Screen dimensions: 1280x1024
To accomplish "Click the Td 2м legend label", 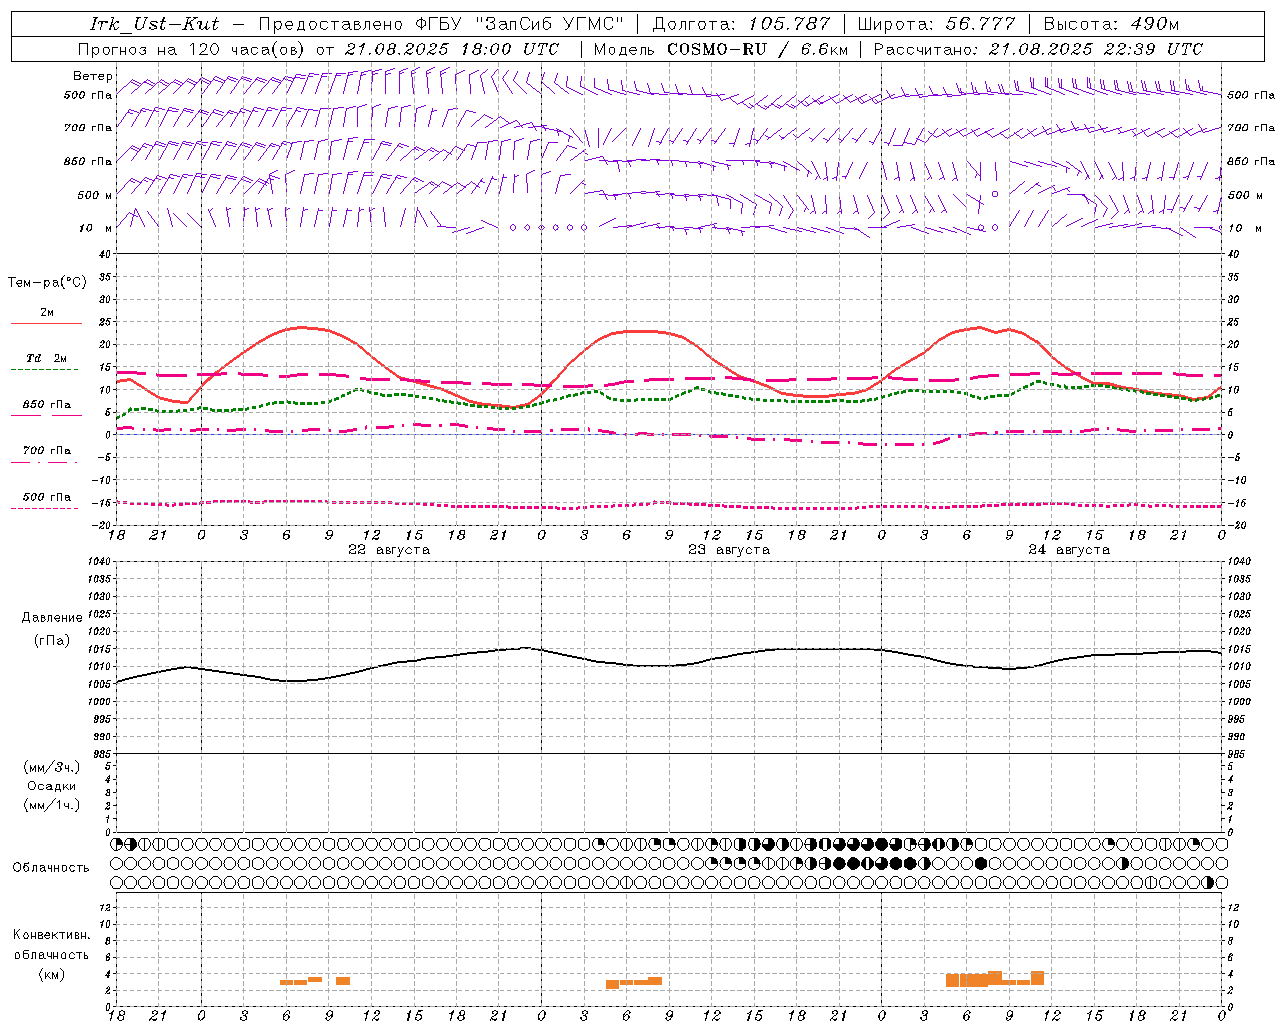I will (x=47, y=358).
